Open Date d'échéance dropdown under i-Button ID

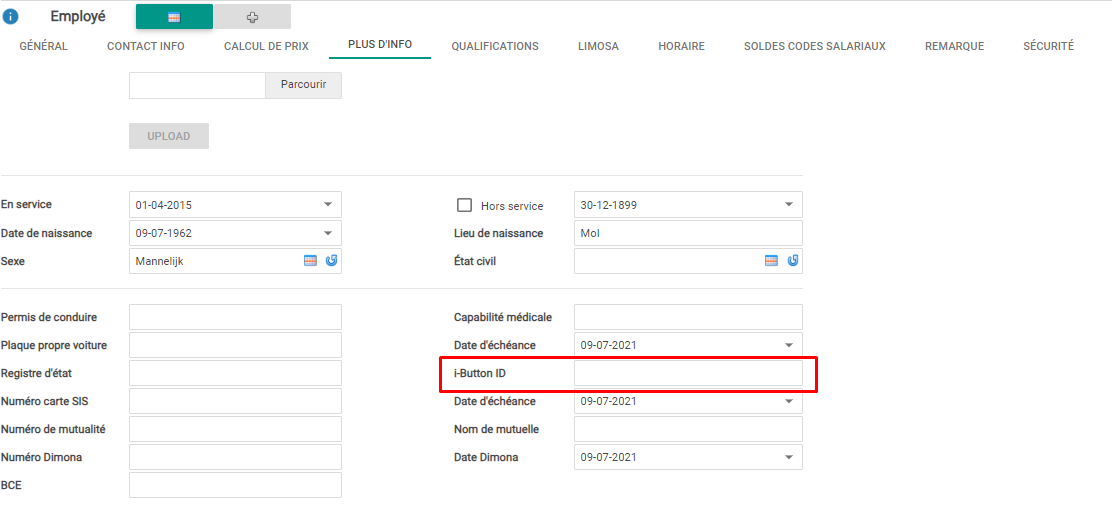[x=789, y=401]
